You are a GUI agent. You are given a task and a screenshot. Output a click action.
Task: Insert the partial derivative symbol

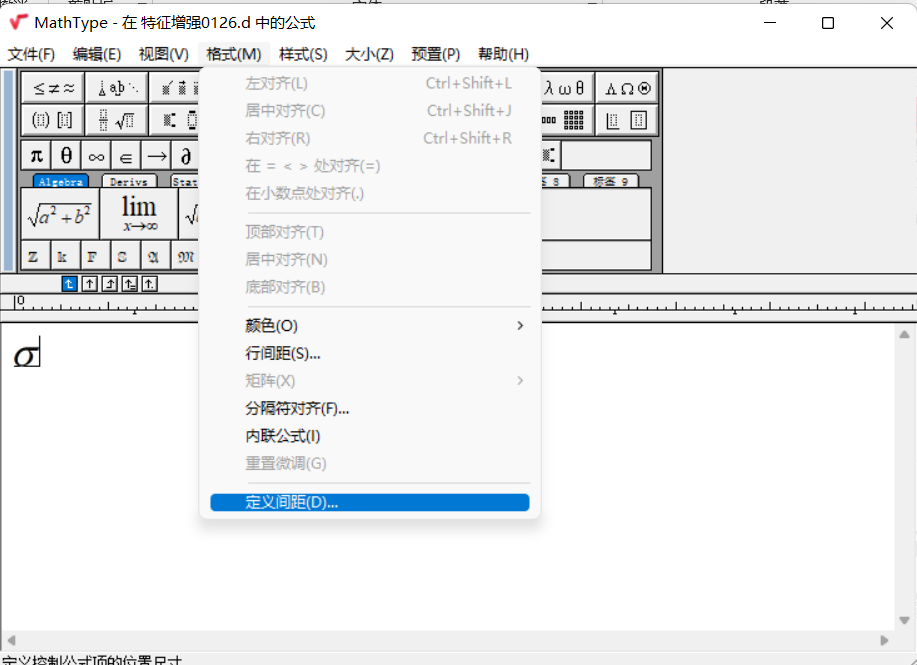click(185, 156)
